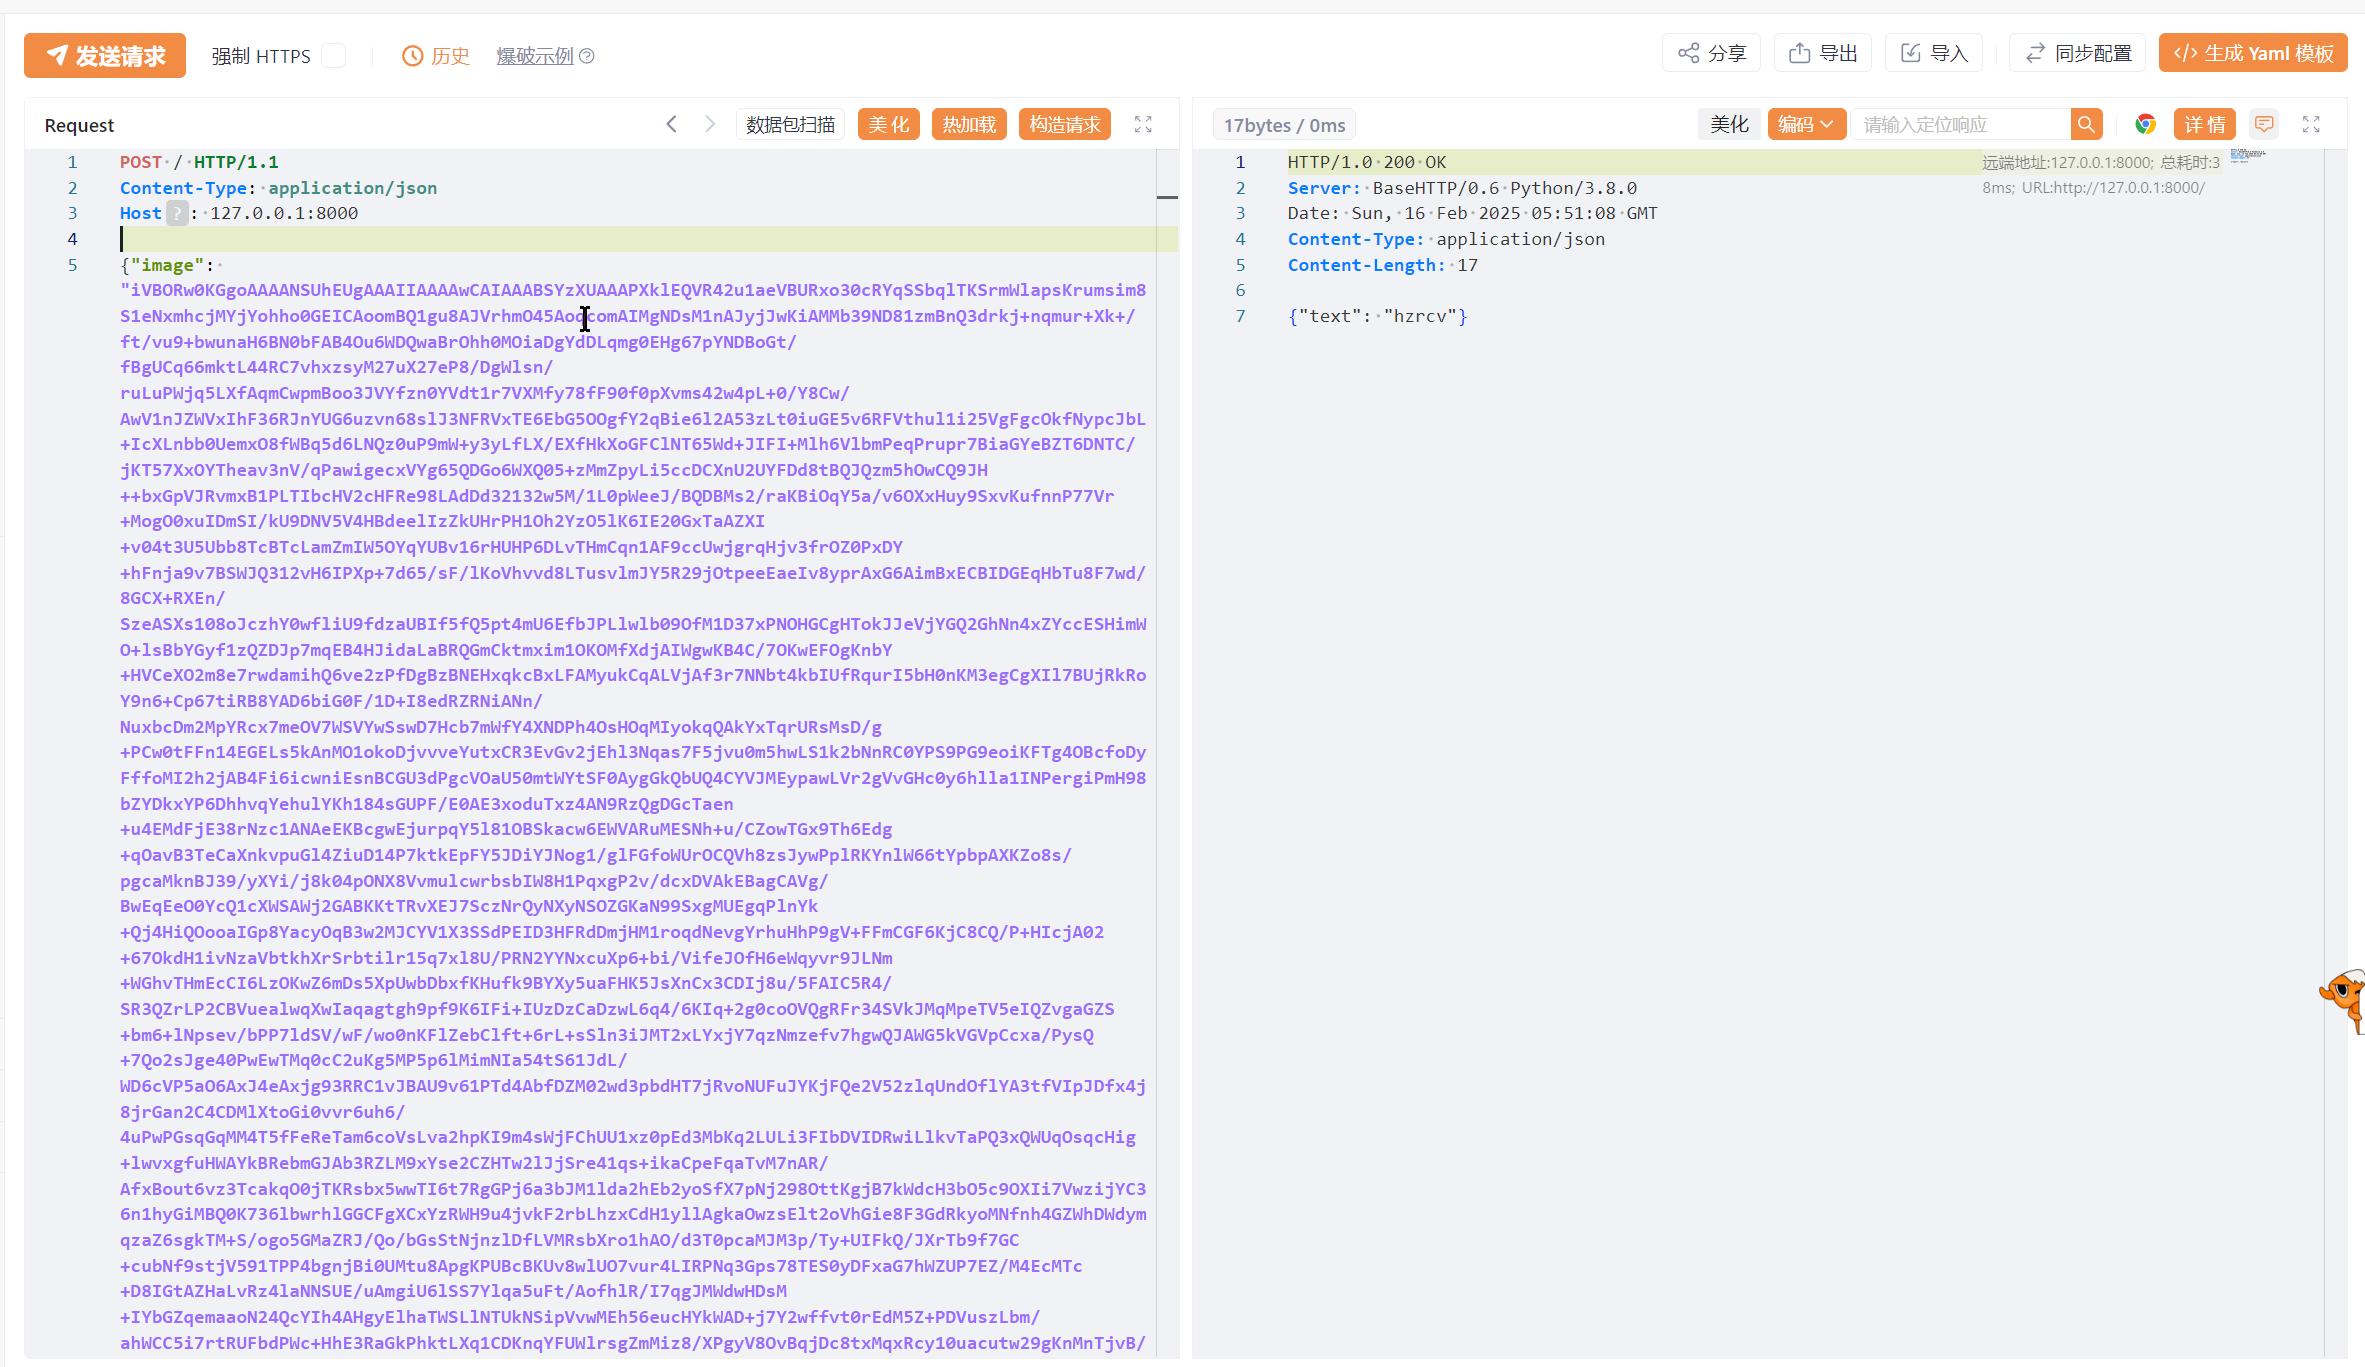
Task: Click the 导出 export button
Action: [x=1823, y=53]
